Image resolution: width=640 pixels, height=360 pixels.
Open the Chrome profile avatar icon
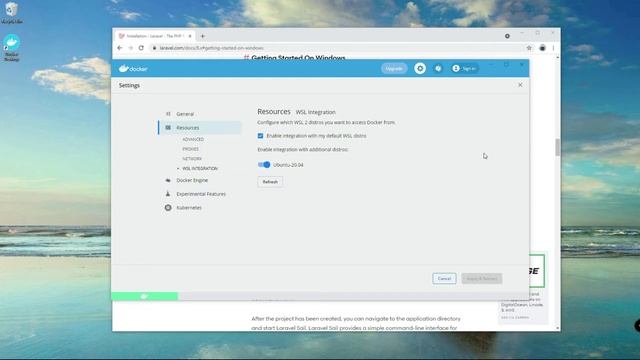(542, 48)
